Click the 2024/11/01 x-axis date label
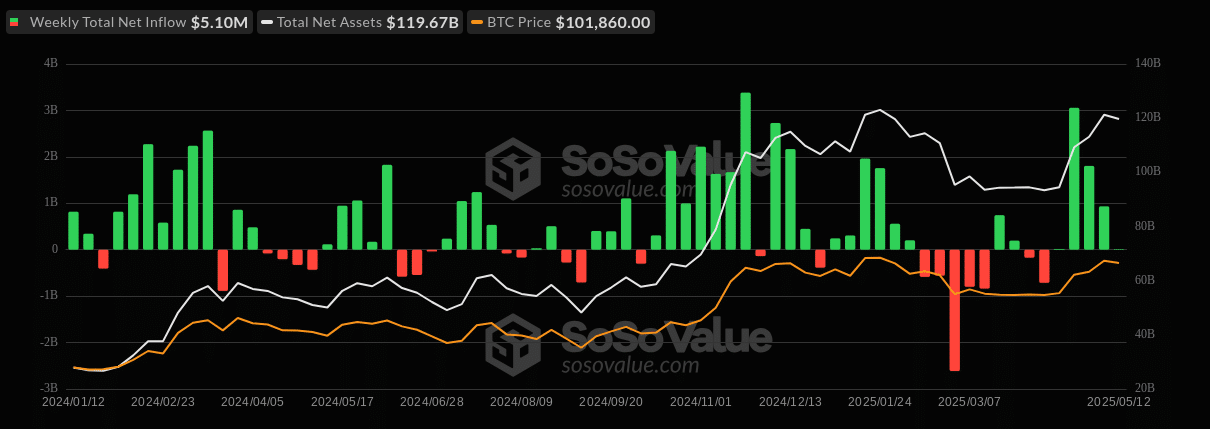 (x=700, y=401)
